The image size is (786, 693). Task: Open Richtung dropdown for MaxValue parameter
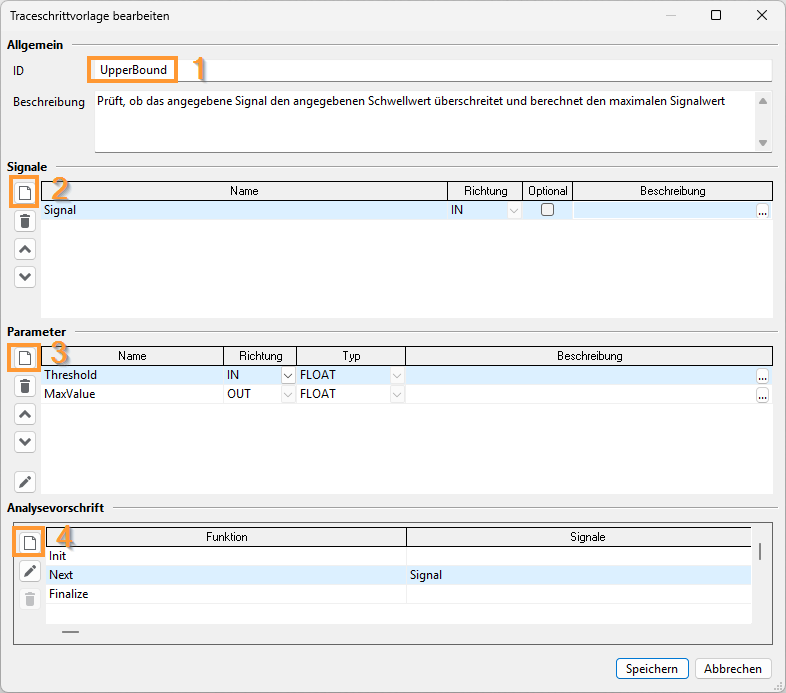pyautogui.click(x=288, y=395)
